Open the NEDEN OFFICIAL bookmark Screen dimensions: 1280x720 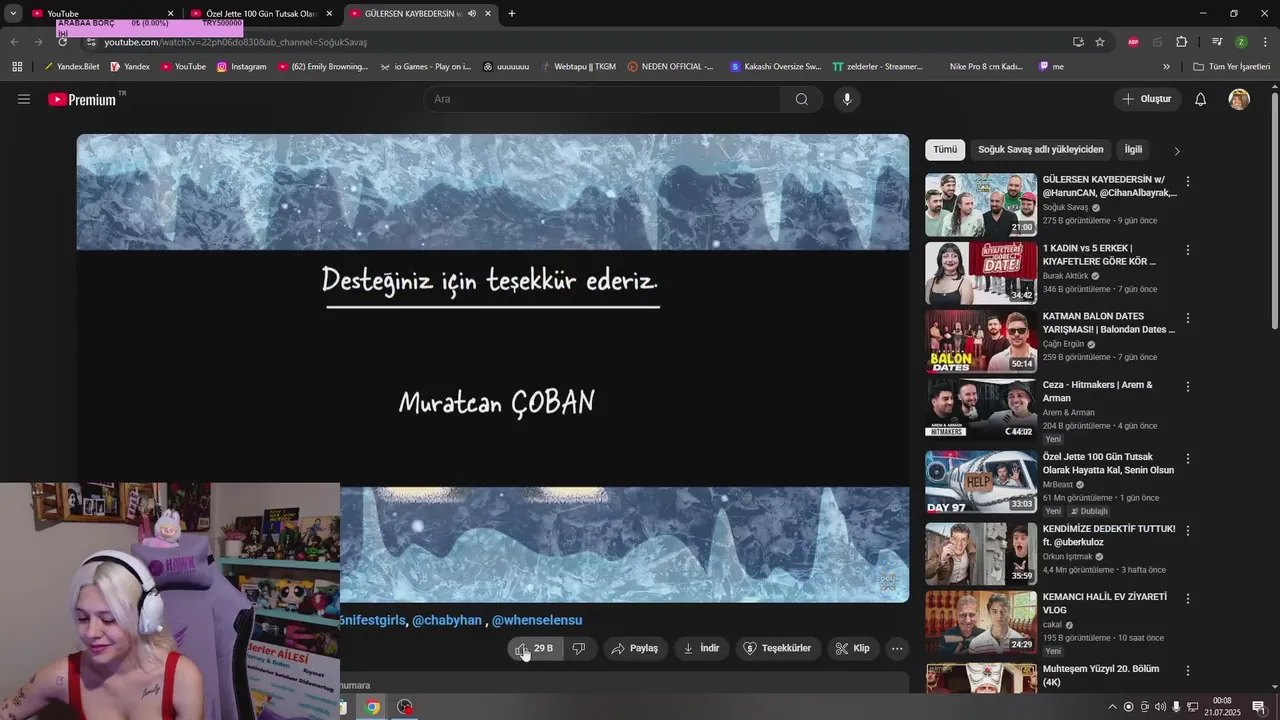671,67
